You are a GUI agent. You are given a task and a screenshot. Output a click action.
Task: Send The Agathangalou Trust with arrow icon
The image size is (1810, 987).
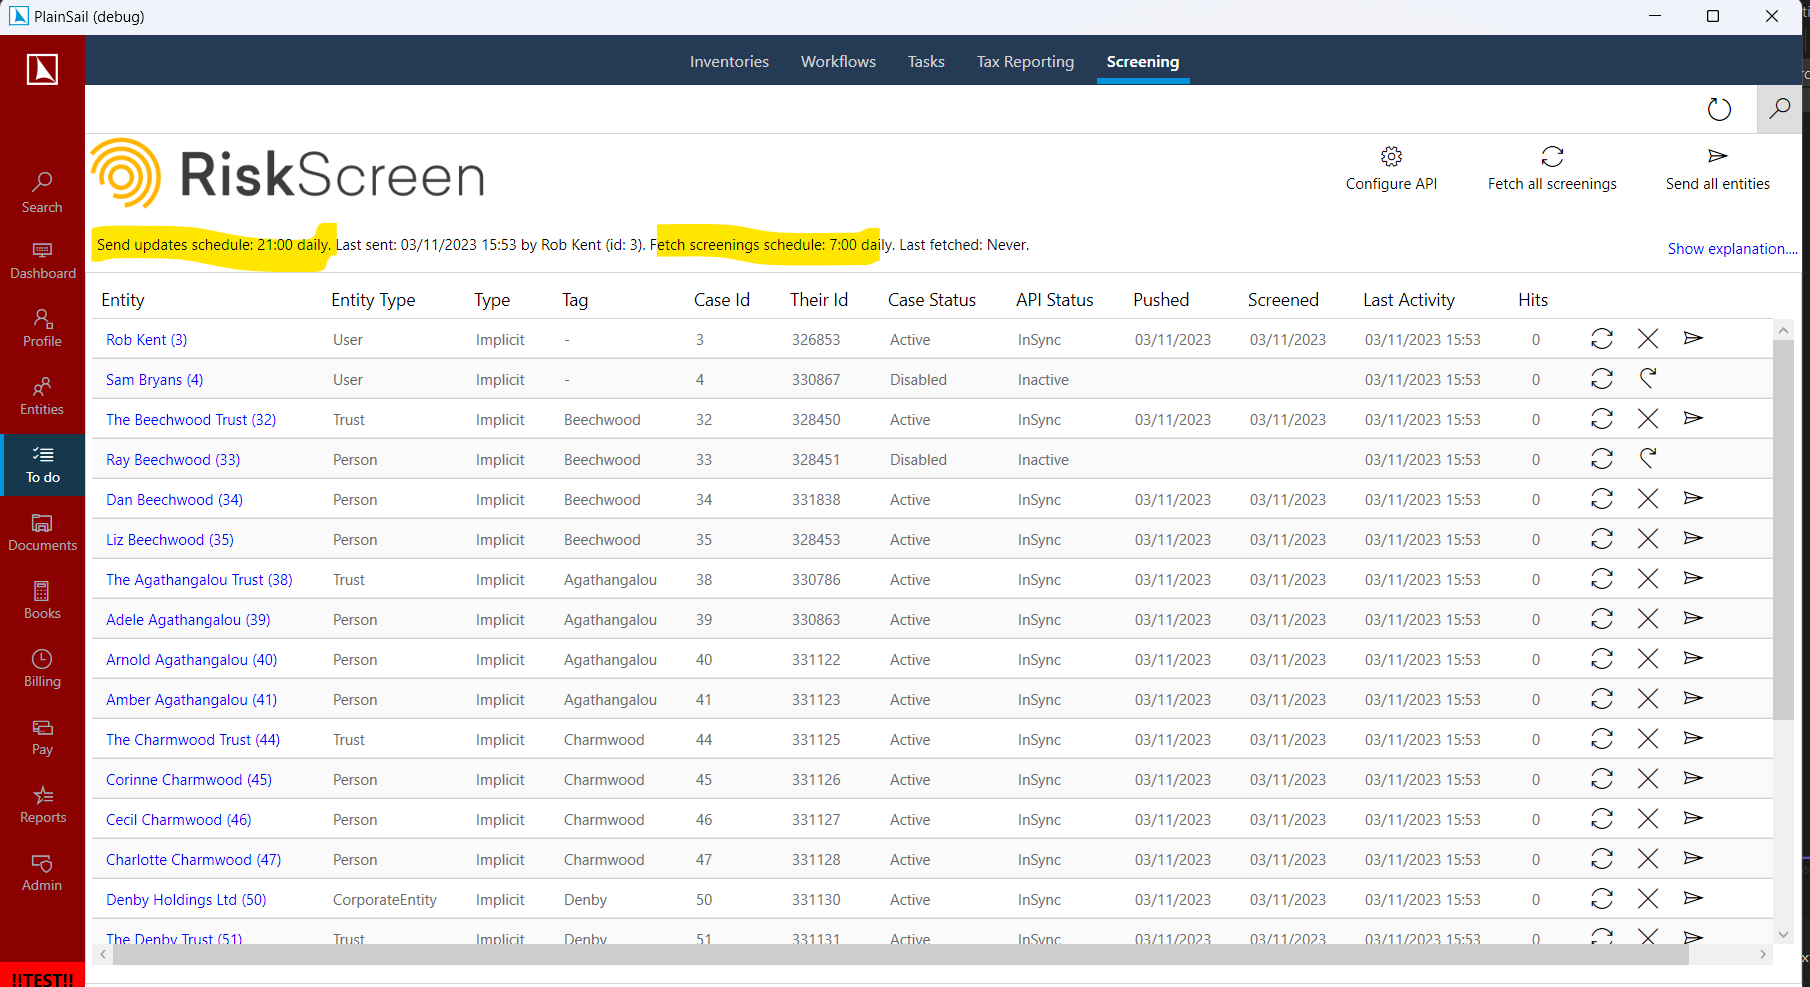1693,578
